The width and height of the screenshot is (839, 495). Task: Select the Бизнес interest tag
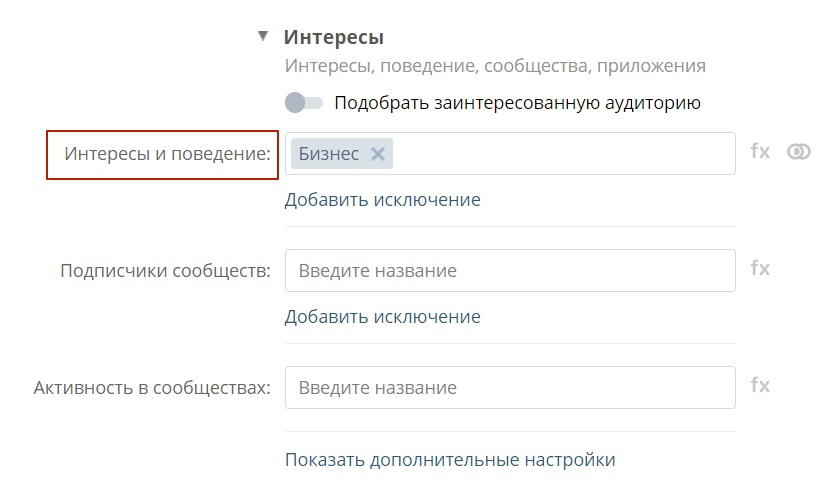click(x=329, y=154)
